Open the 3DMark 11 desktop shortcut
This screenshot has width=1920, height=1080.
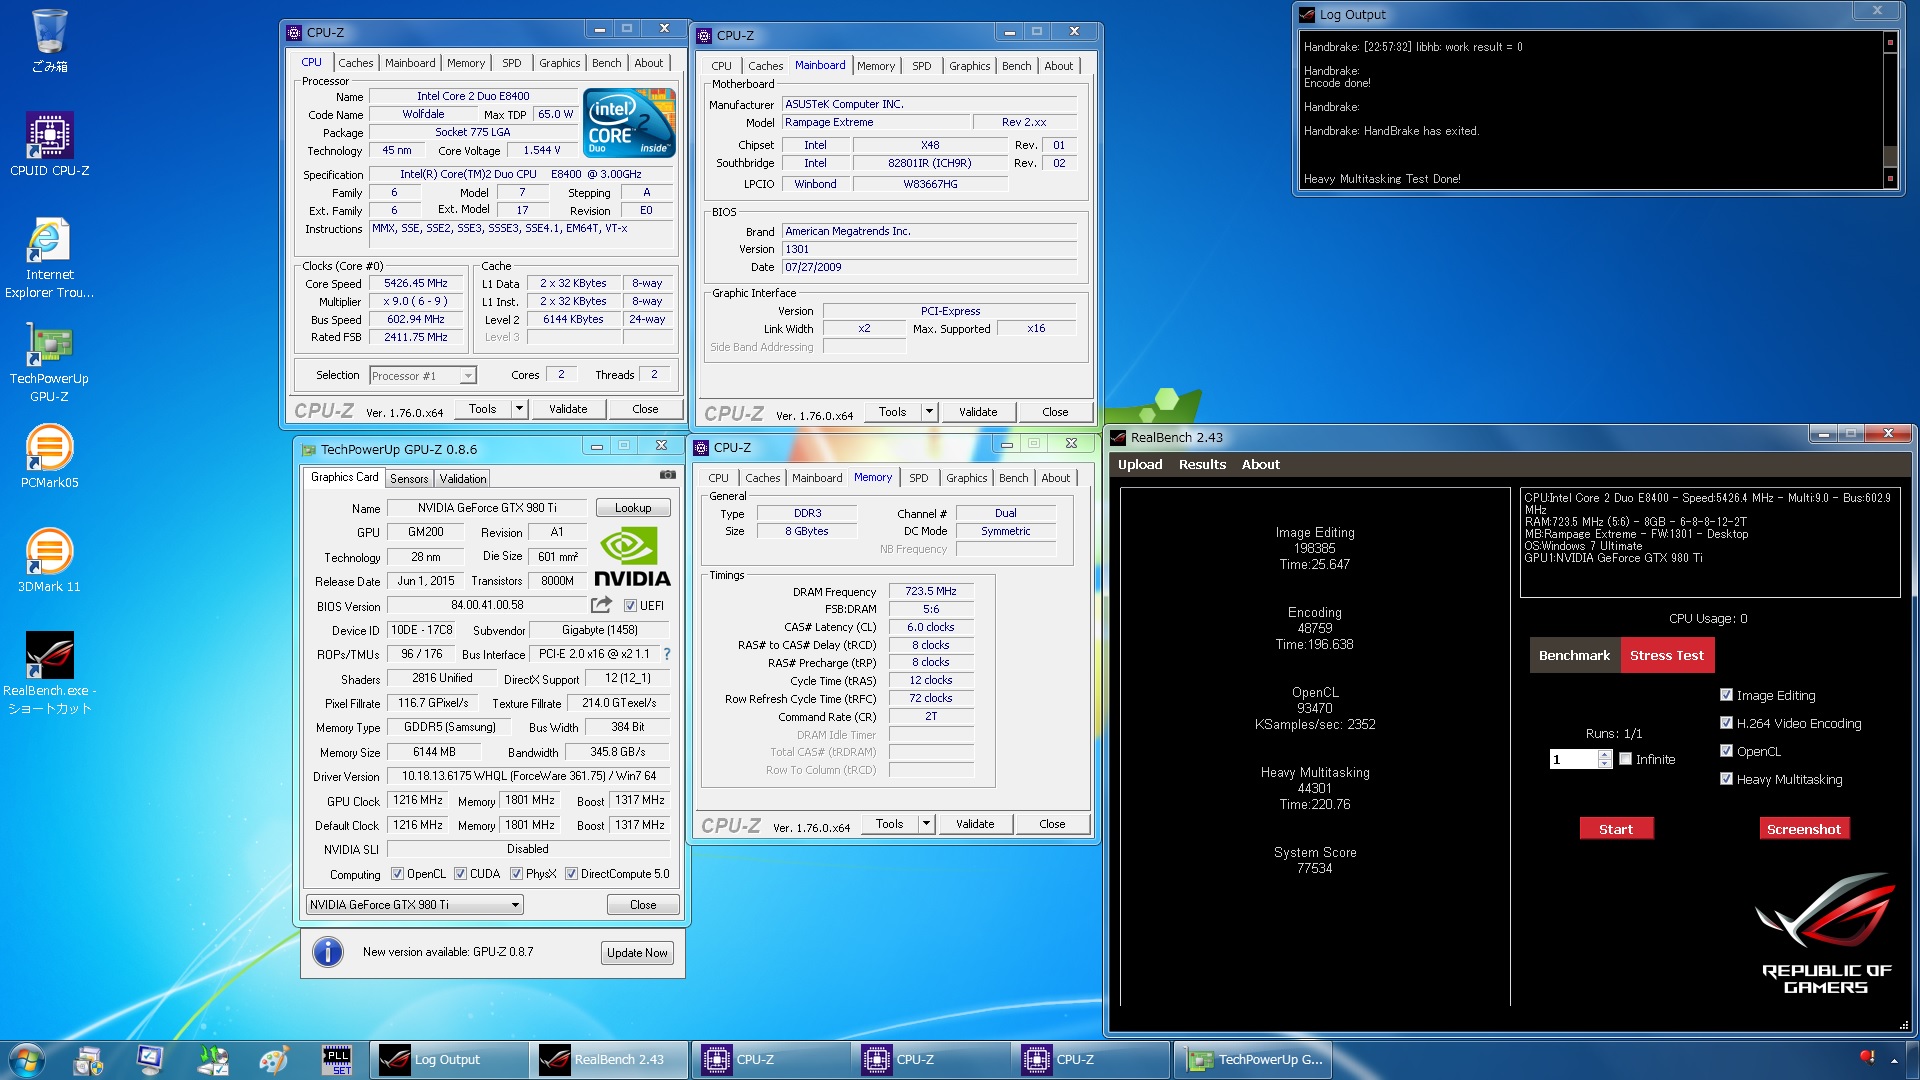tap(49, 560)
